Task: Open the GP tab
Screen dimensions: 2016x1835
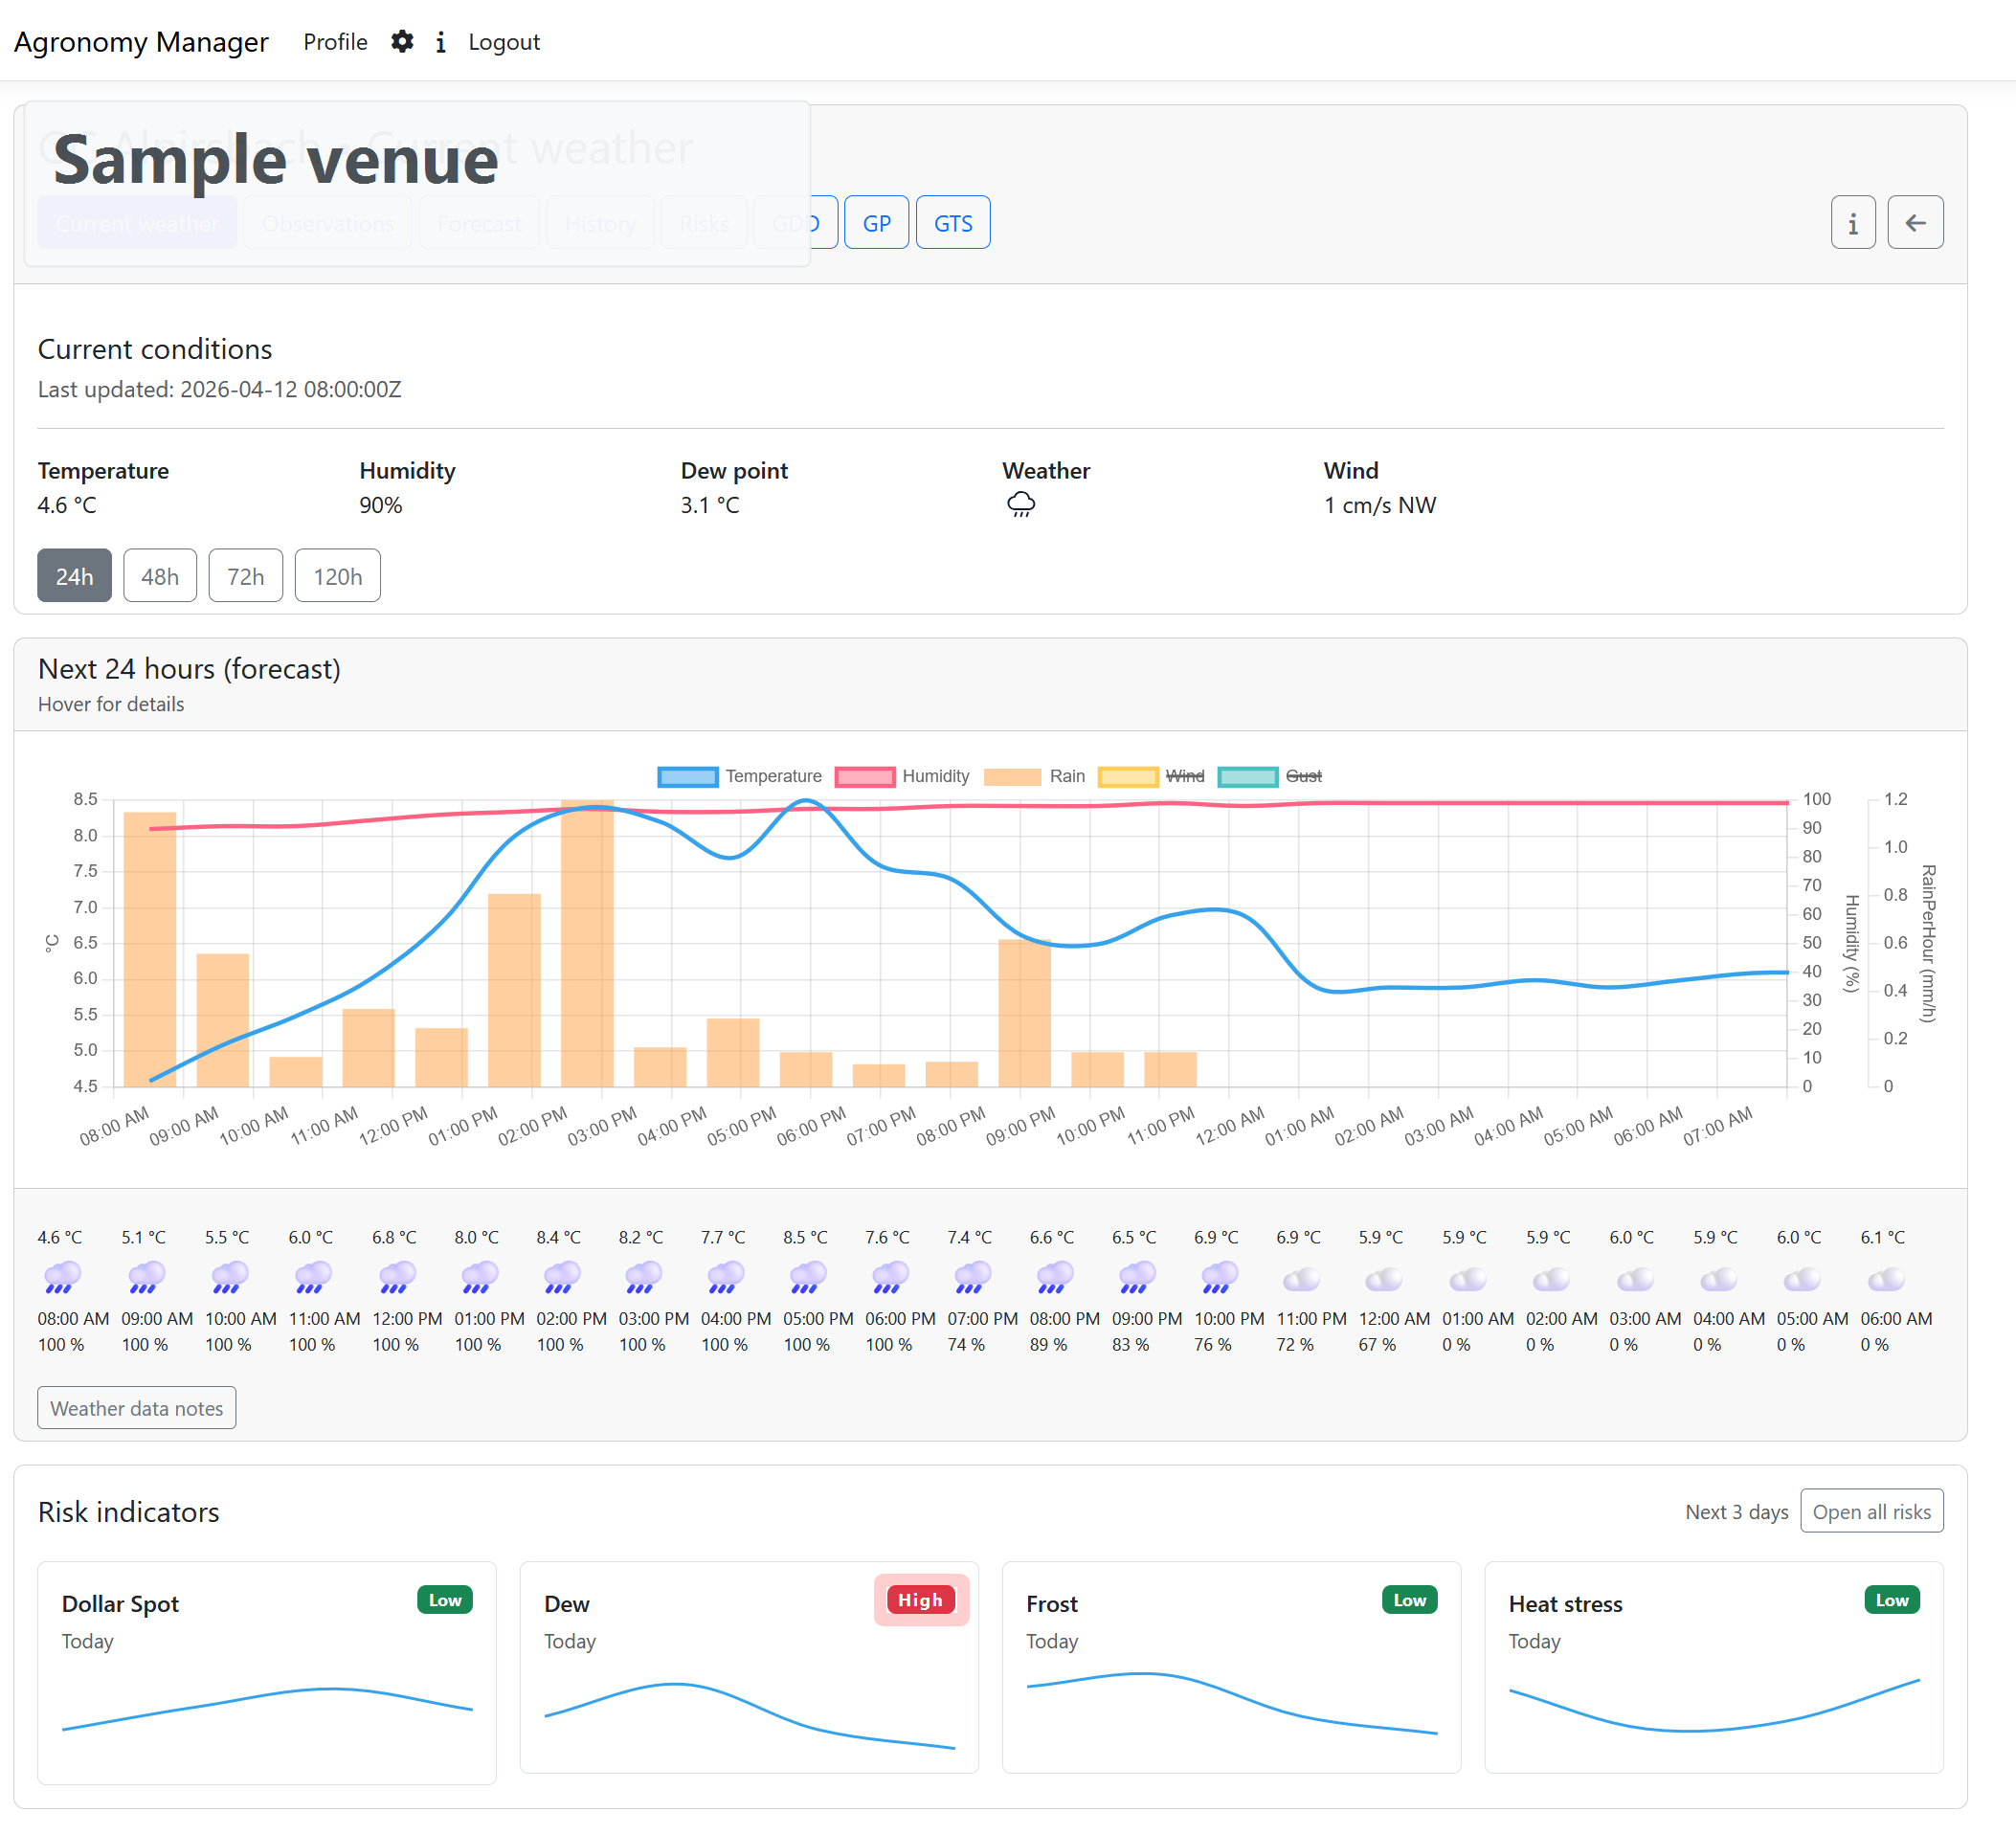Action: tap(876, 223)
